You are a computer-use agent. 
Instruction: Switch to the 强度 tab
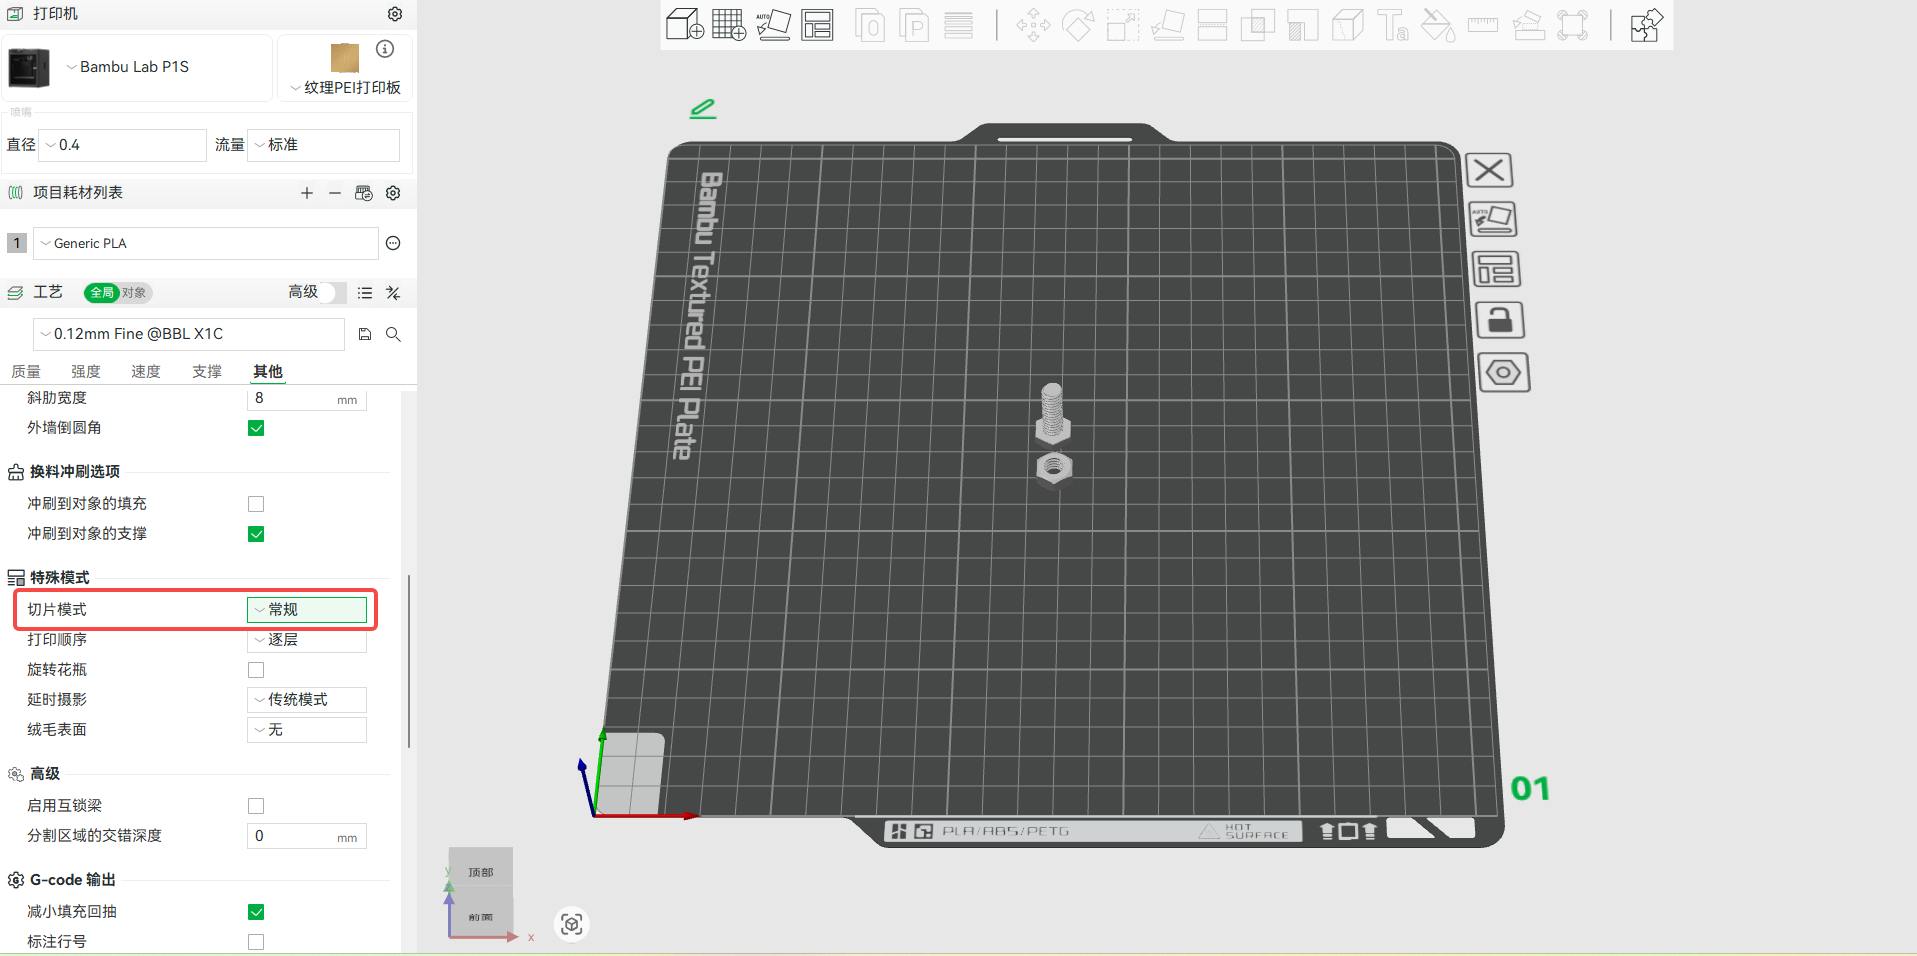(x=86, y=372)
